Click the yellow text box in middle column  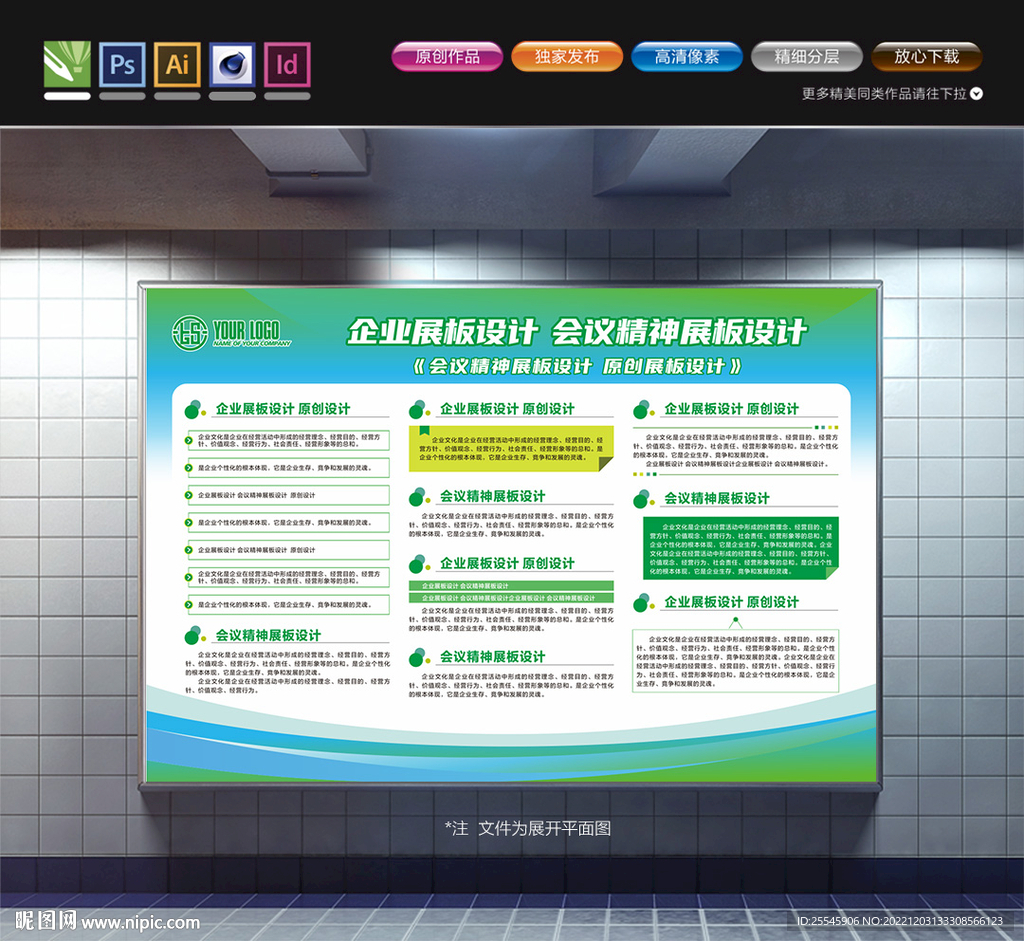(x=511, y=449)
